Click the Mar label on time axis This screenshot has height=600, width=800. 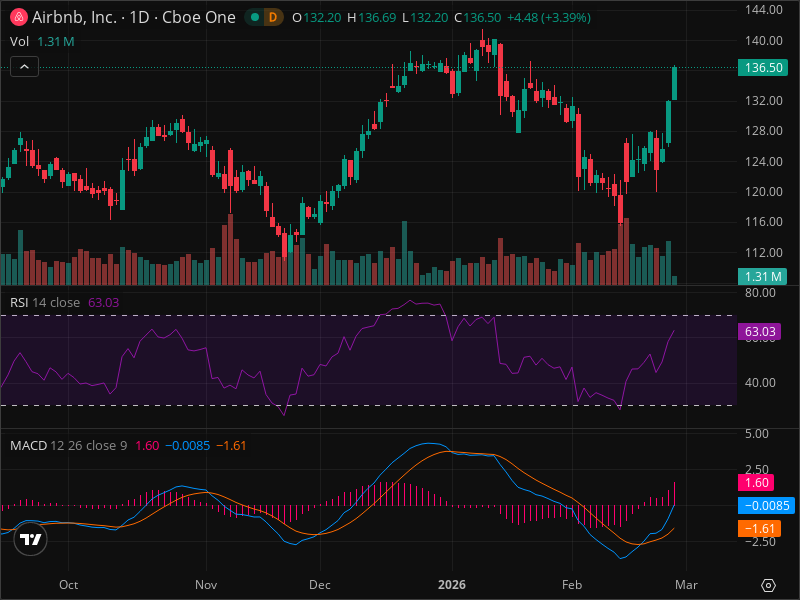(x=686, y=585)
